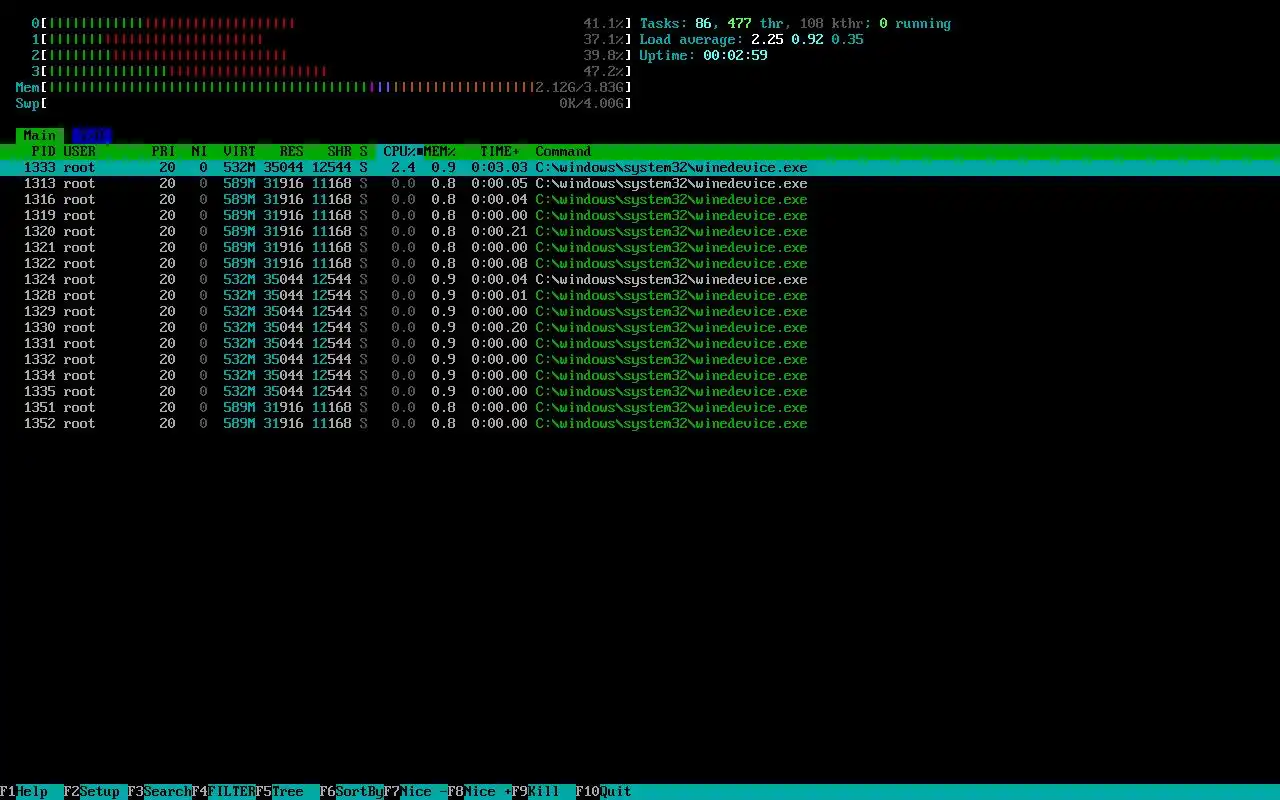The height and width of the screenshot is (800, 1280).
Task: Click the 47.2% CPU 3 percentage
Action: pos(604,71)
